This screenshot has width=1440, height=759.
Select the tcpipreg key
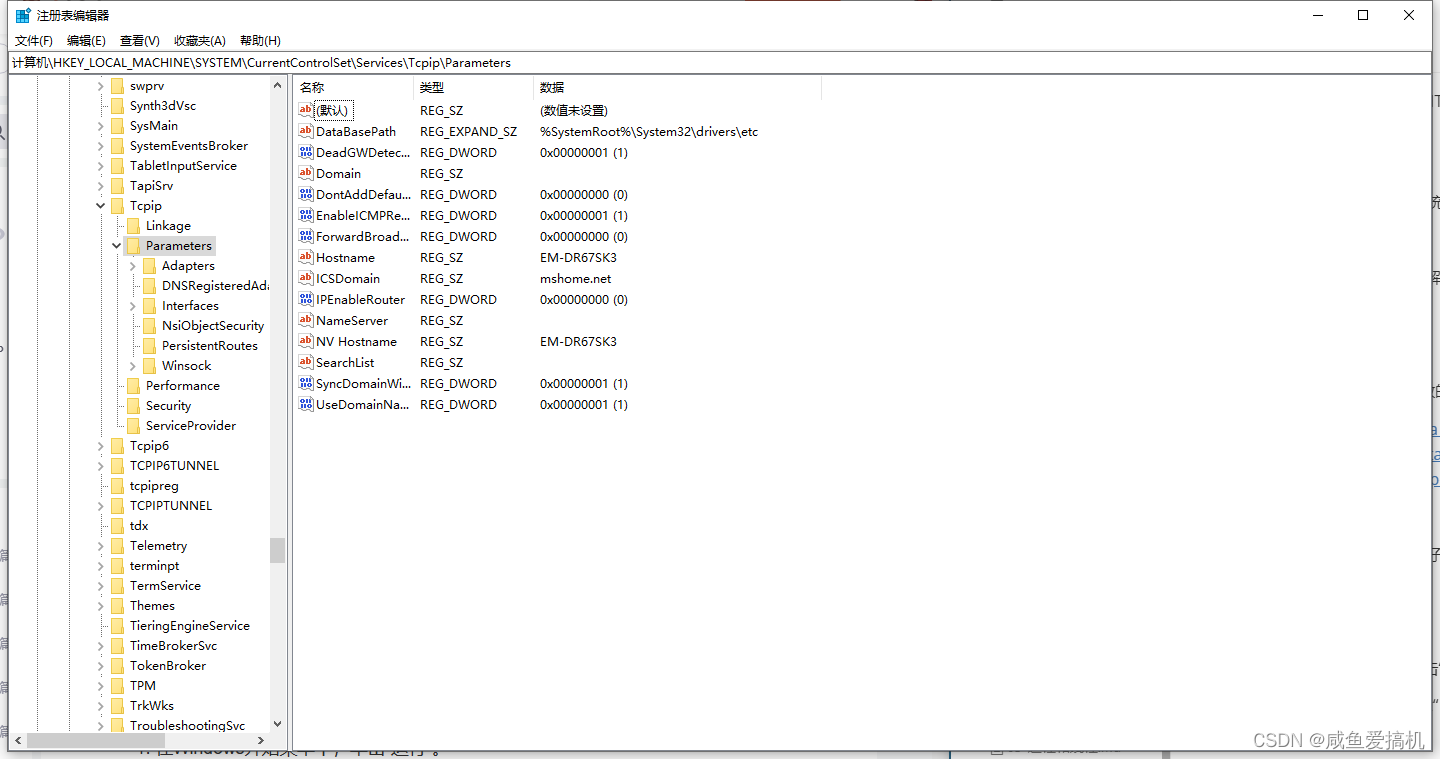tap(154, 485)
